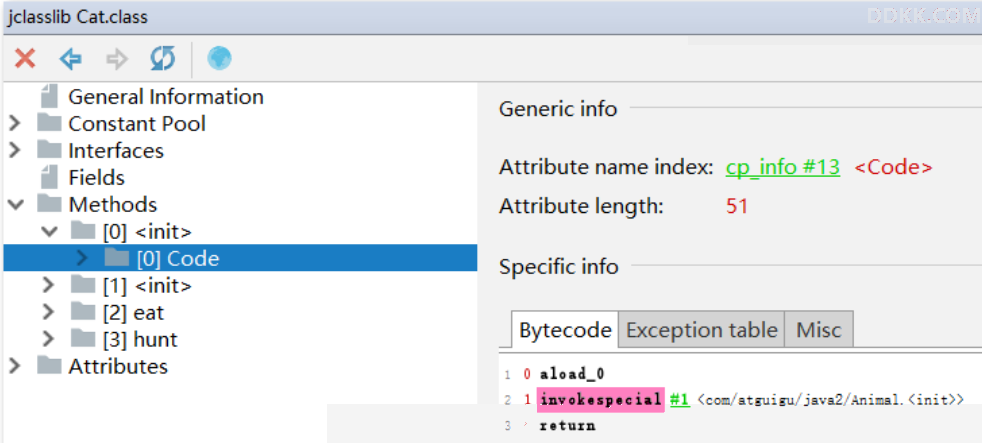The image size is (982, 443).
Task: Select the Attributes tree item
Action: [118, 366]
